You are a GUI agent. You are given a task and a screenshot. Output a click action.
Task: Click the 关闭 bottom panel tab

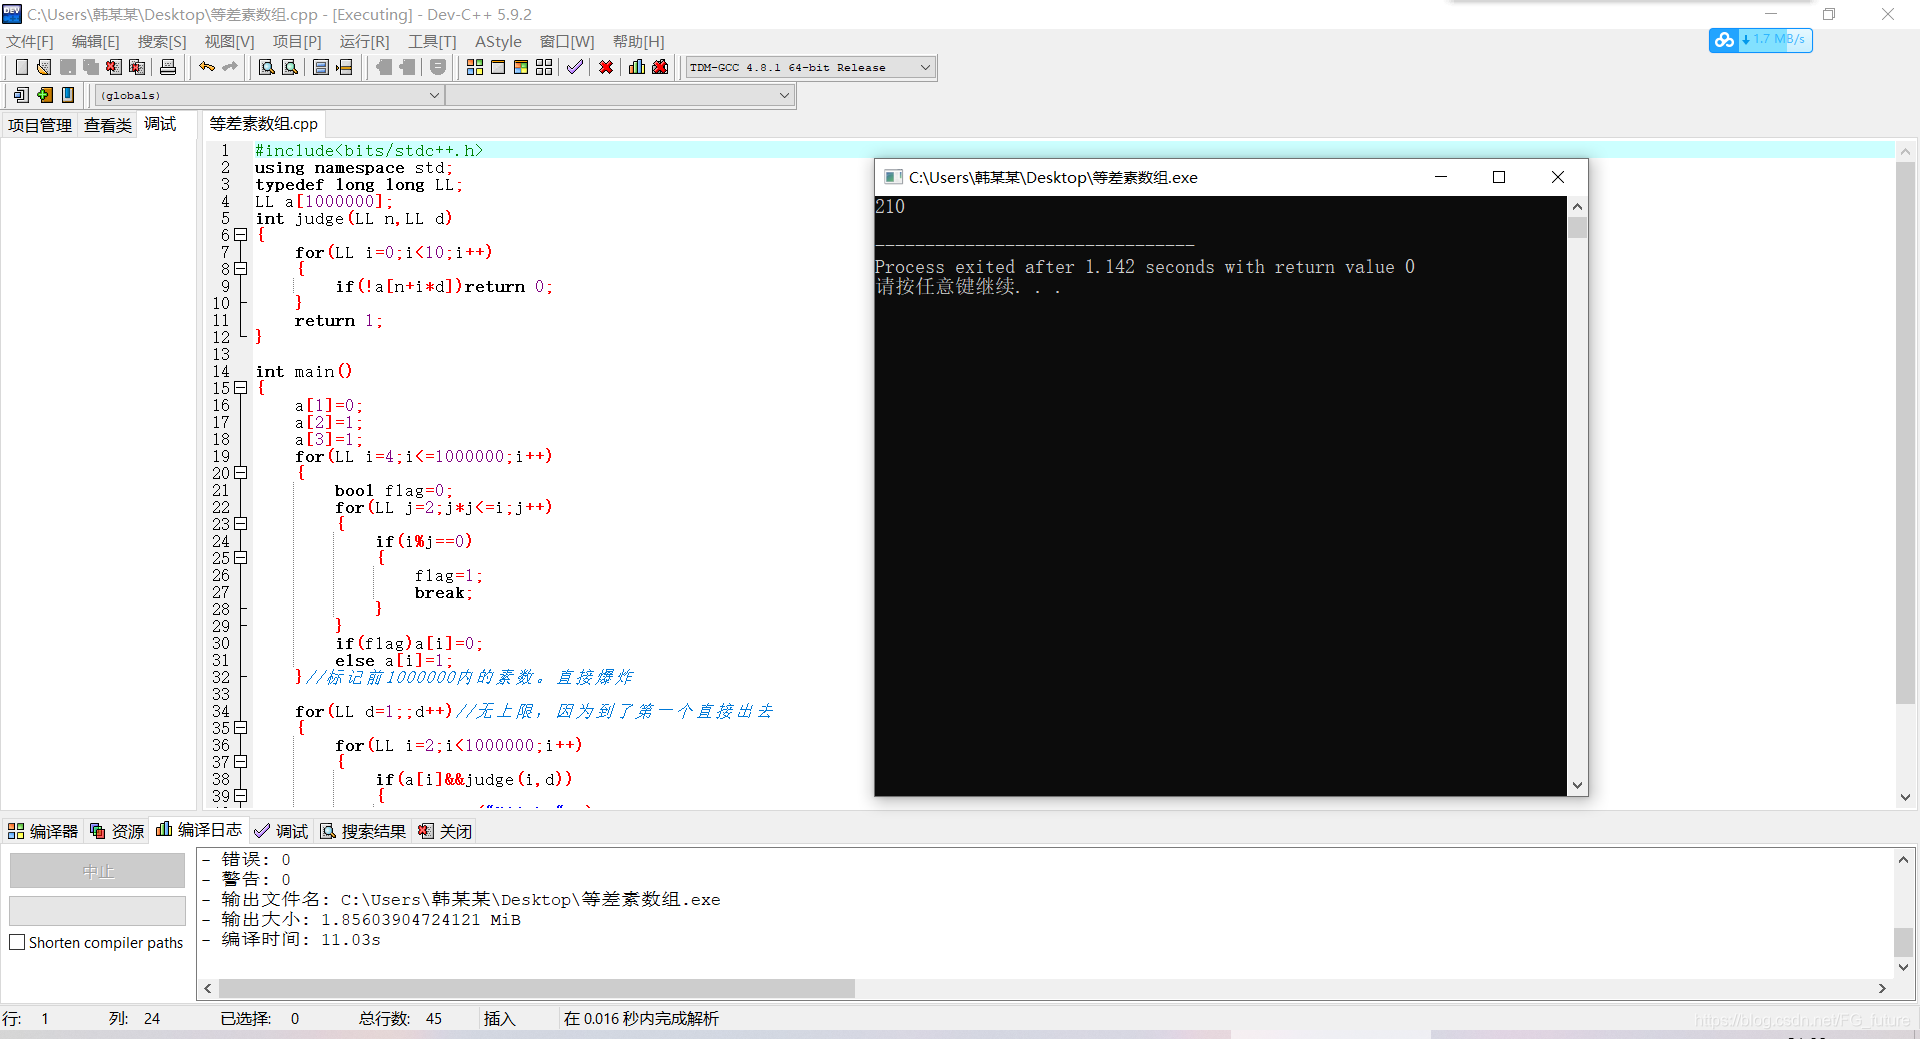445,831
